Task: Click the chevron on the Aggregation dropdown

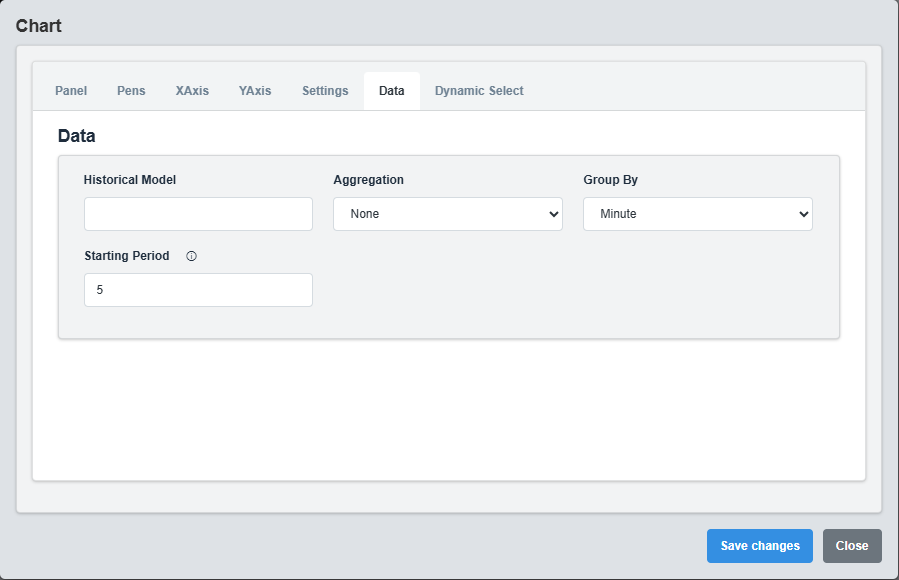Action: [x=553, y=213]
